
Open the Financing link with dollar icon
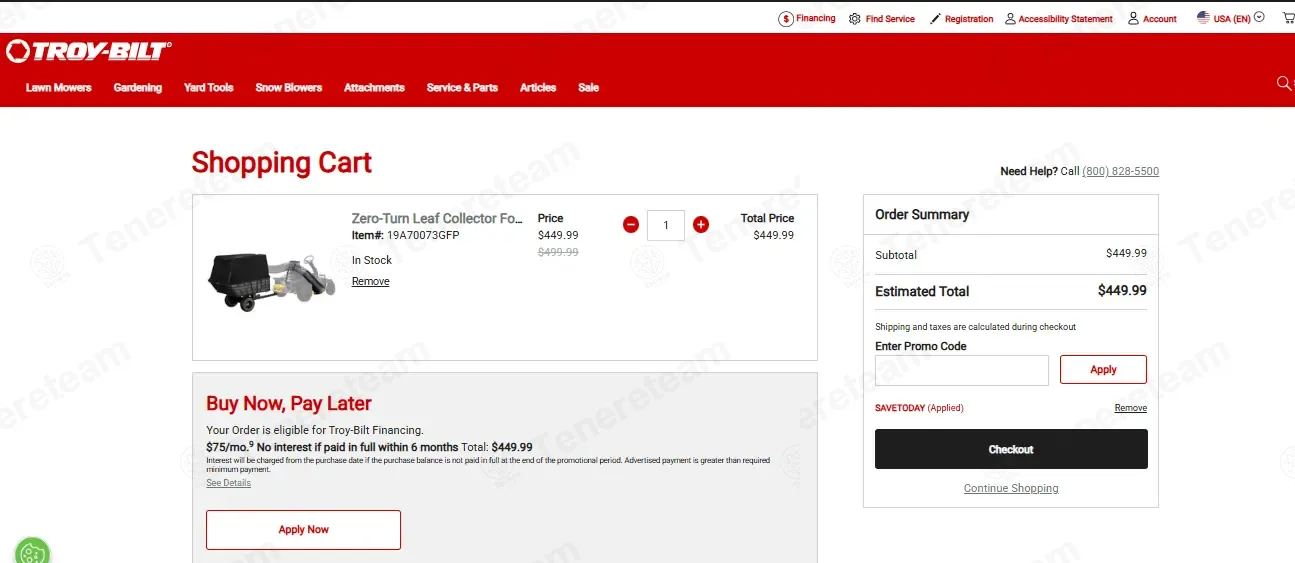[807, 19]
